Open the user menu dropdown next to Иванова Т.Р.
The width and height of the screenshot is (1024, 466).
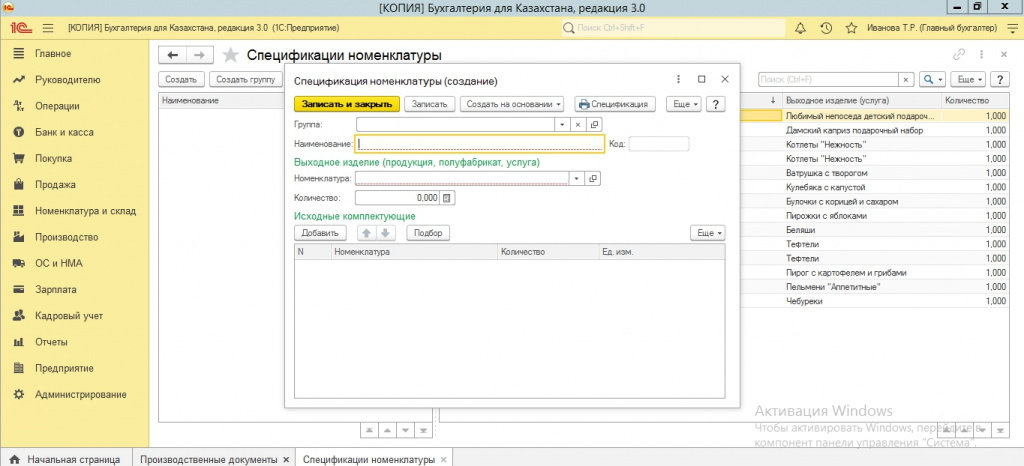(x=1010, y=28)
